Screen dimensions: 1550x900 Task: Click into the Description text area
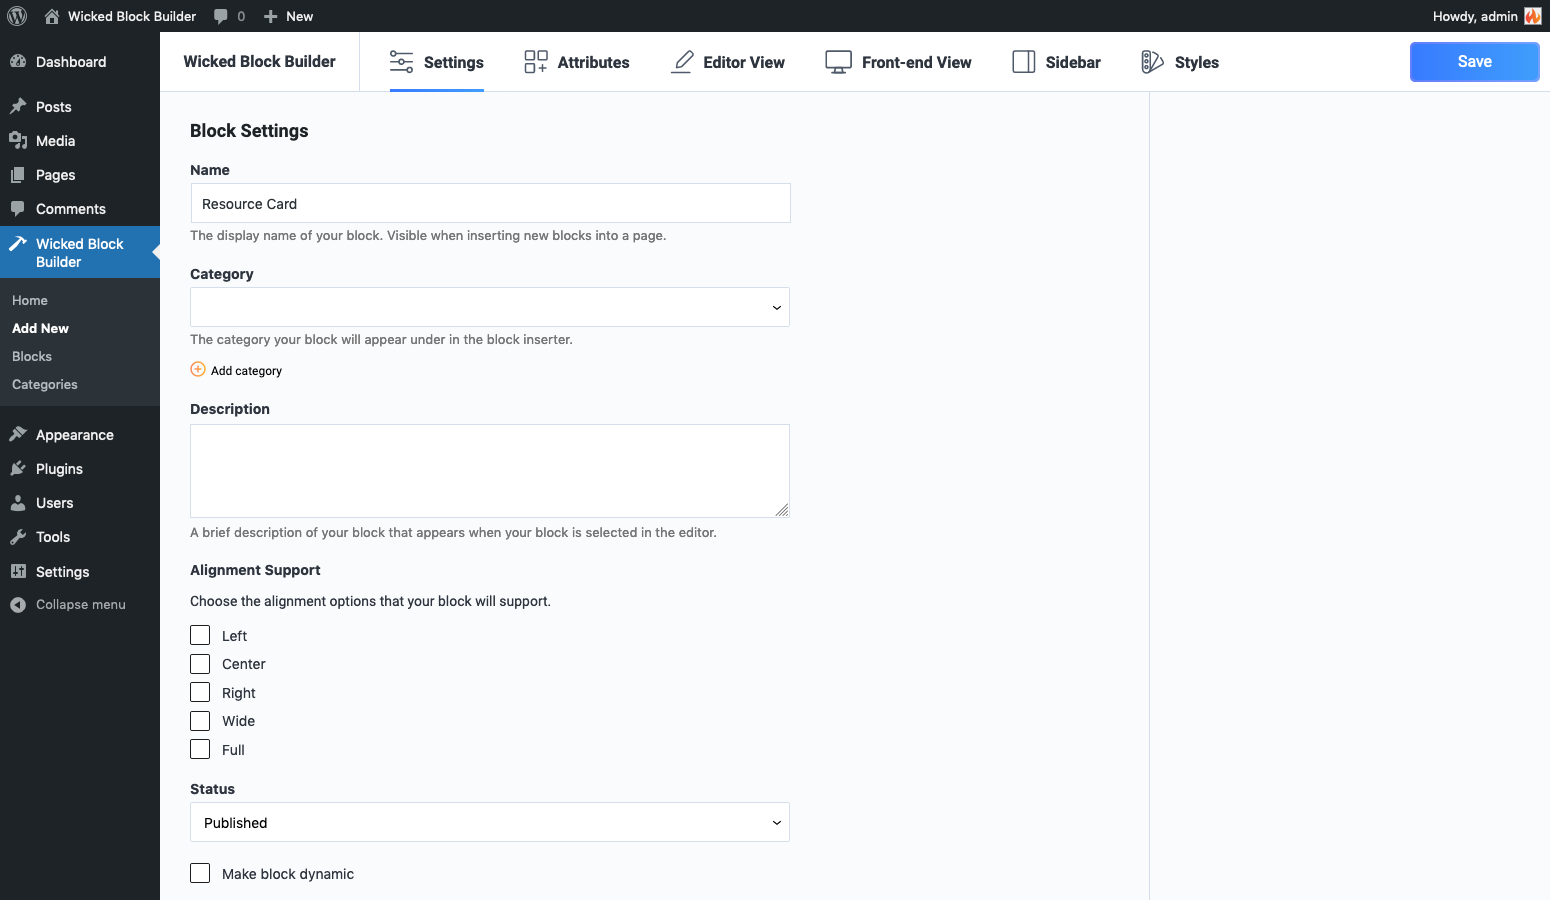[x=490, y=471]
